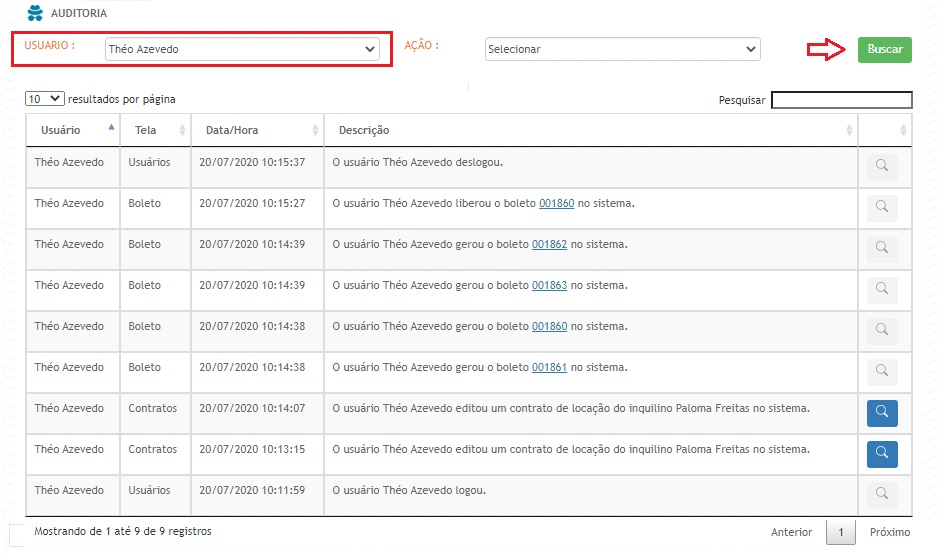This screenshot has width=938, height=556.
Task: Click the magnifier icon for the 10:13:15 contract edit
Action: tap(881, 454)
